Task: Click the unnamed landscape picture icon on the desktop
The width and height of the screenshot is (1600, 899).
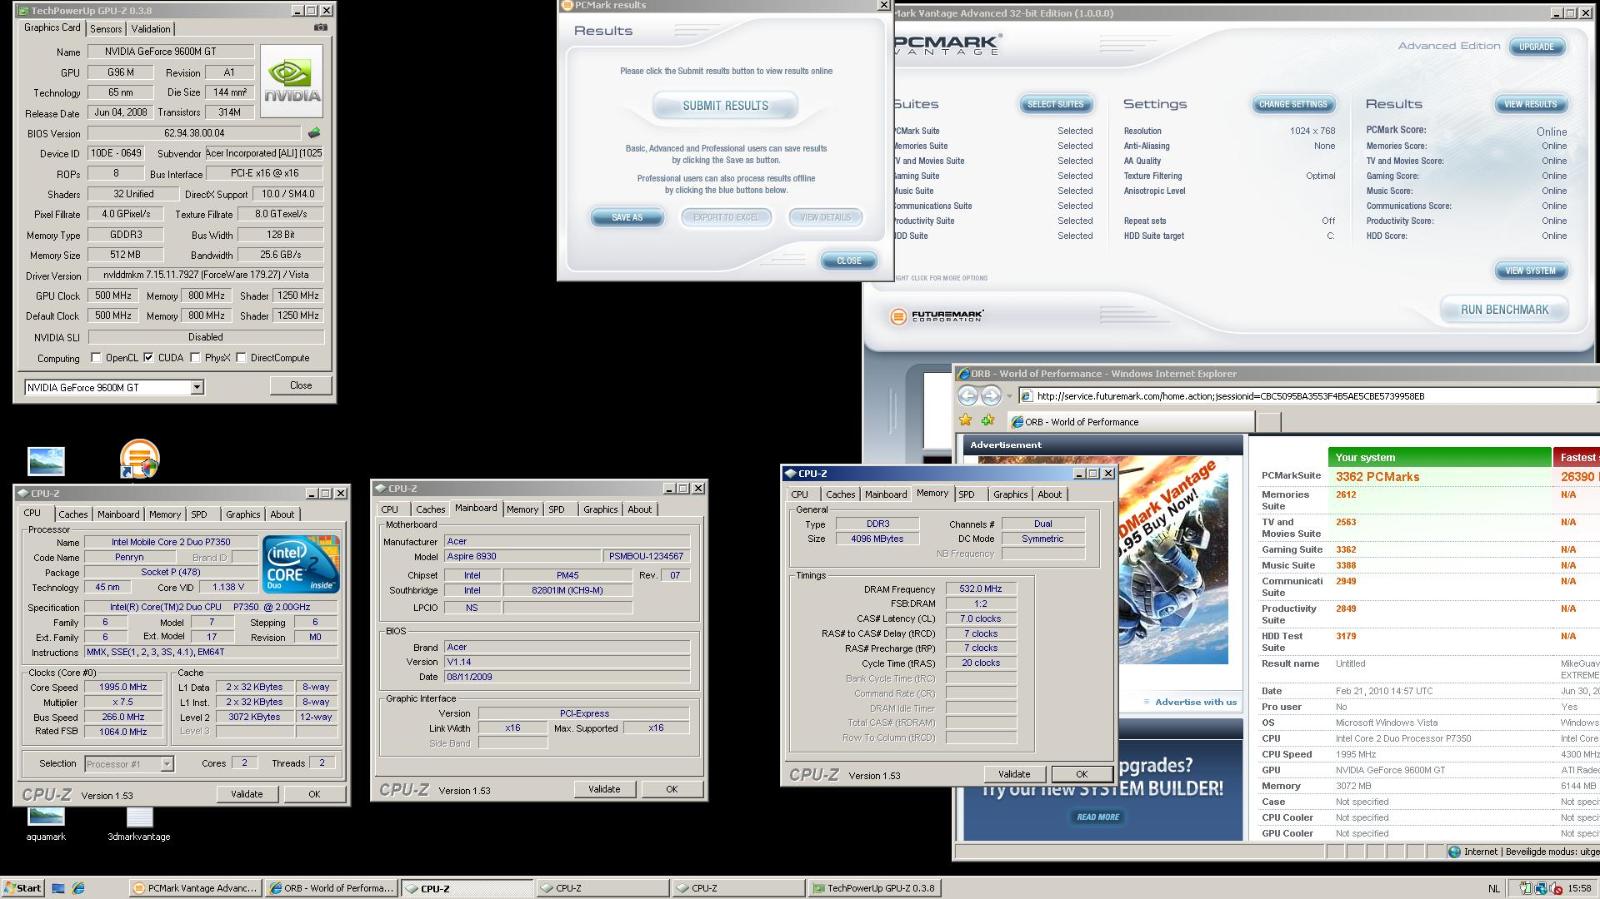Action: click(46, 461)
